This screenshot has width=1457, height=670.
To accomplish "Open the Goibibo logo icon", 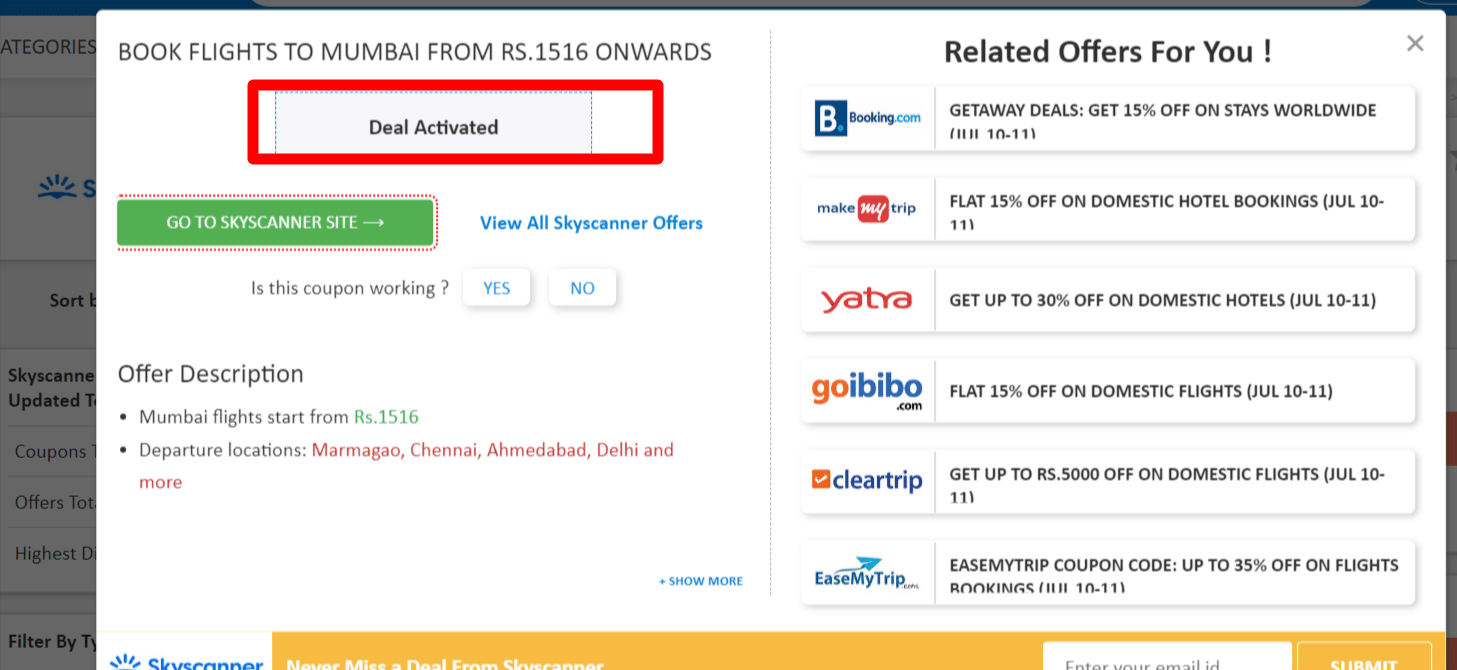I will pyautogui.click(x=866, y=390).
